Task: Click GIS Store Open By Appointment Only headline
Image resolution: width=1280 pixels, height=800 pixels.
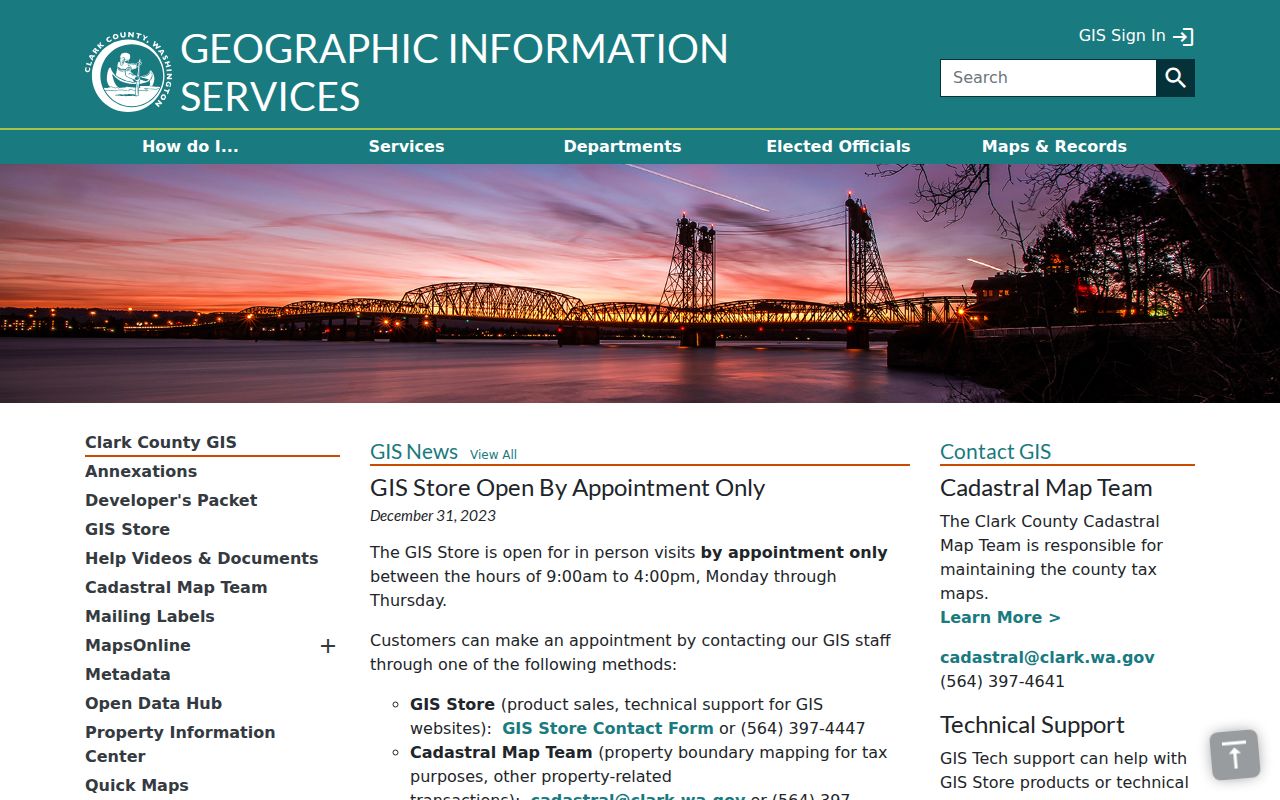Action: (x=567, y=488)
